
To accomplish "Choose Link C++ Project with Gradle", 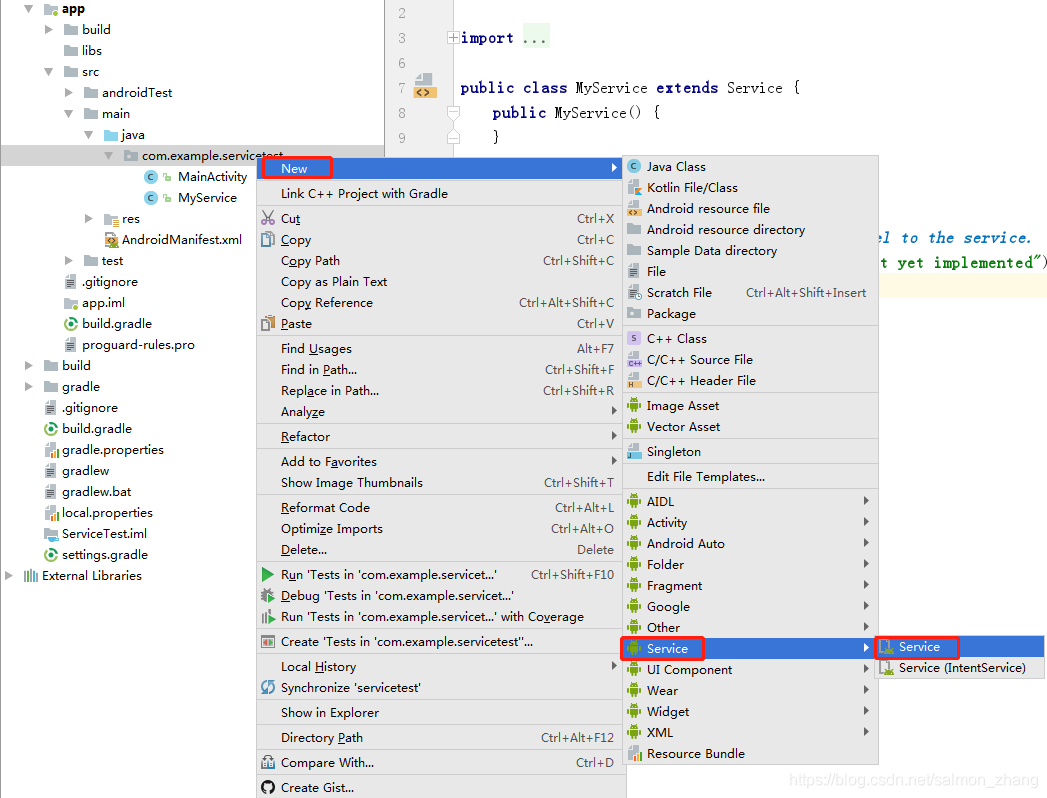I will tap(439, 194).
